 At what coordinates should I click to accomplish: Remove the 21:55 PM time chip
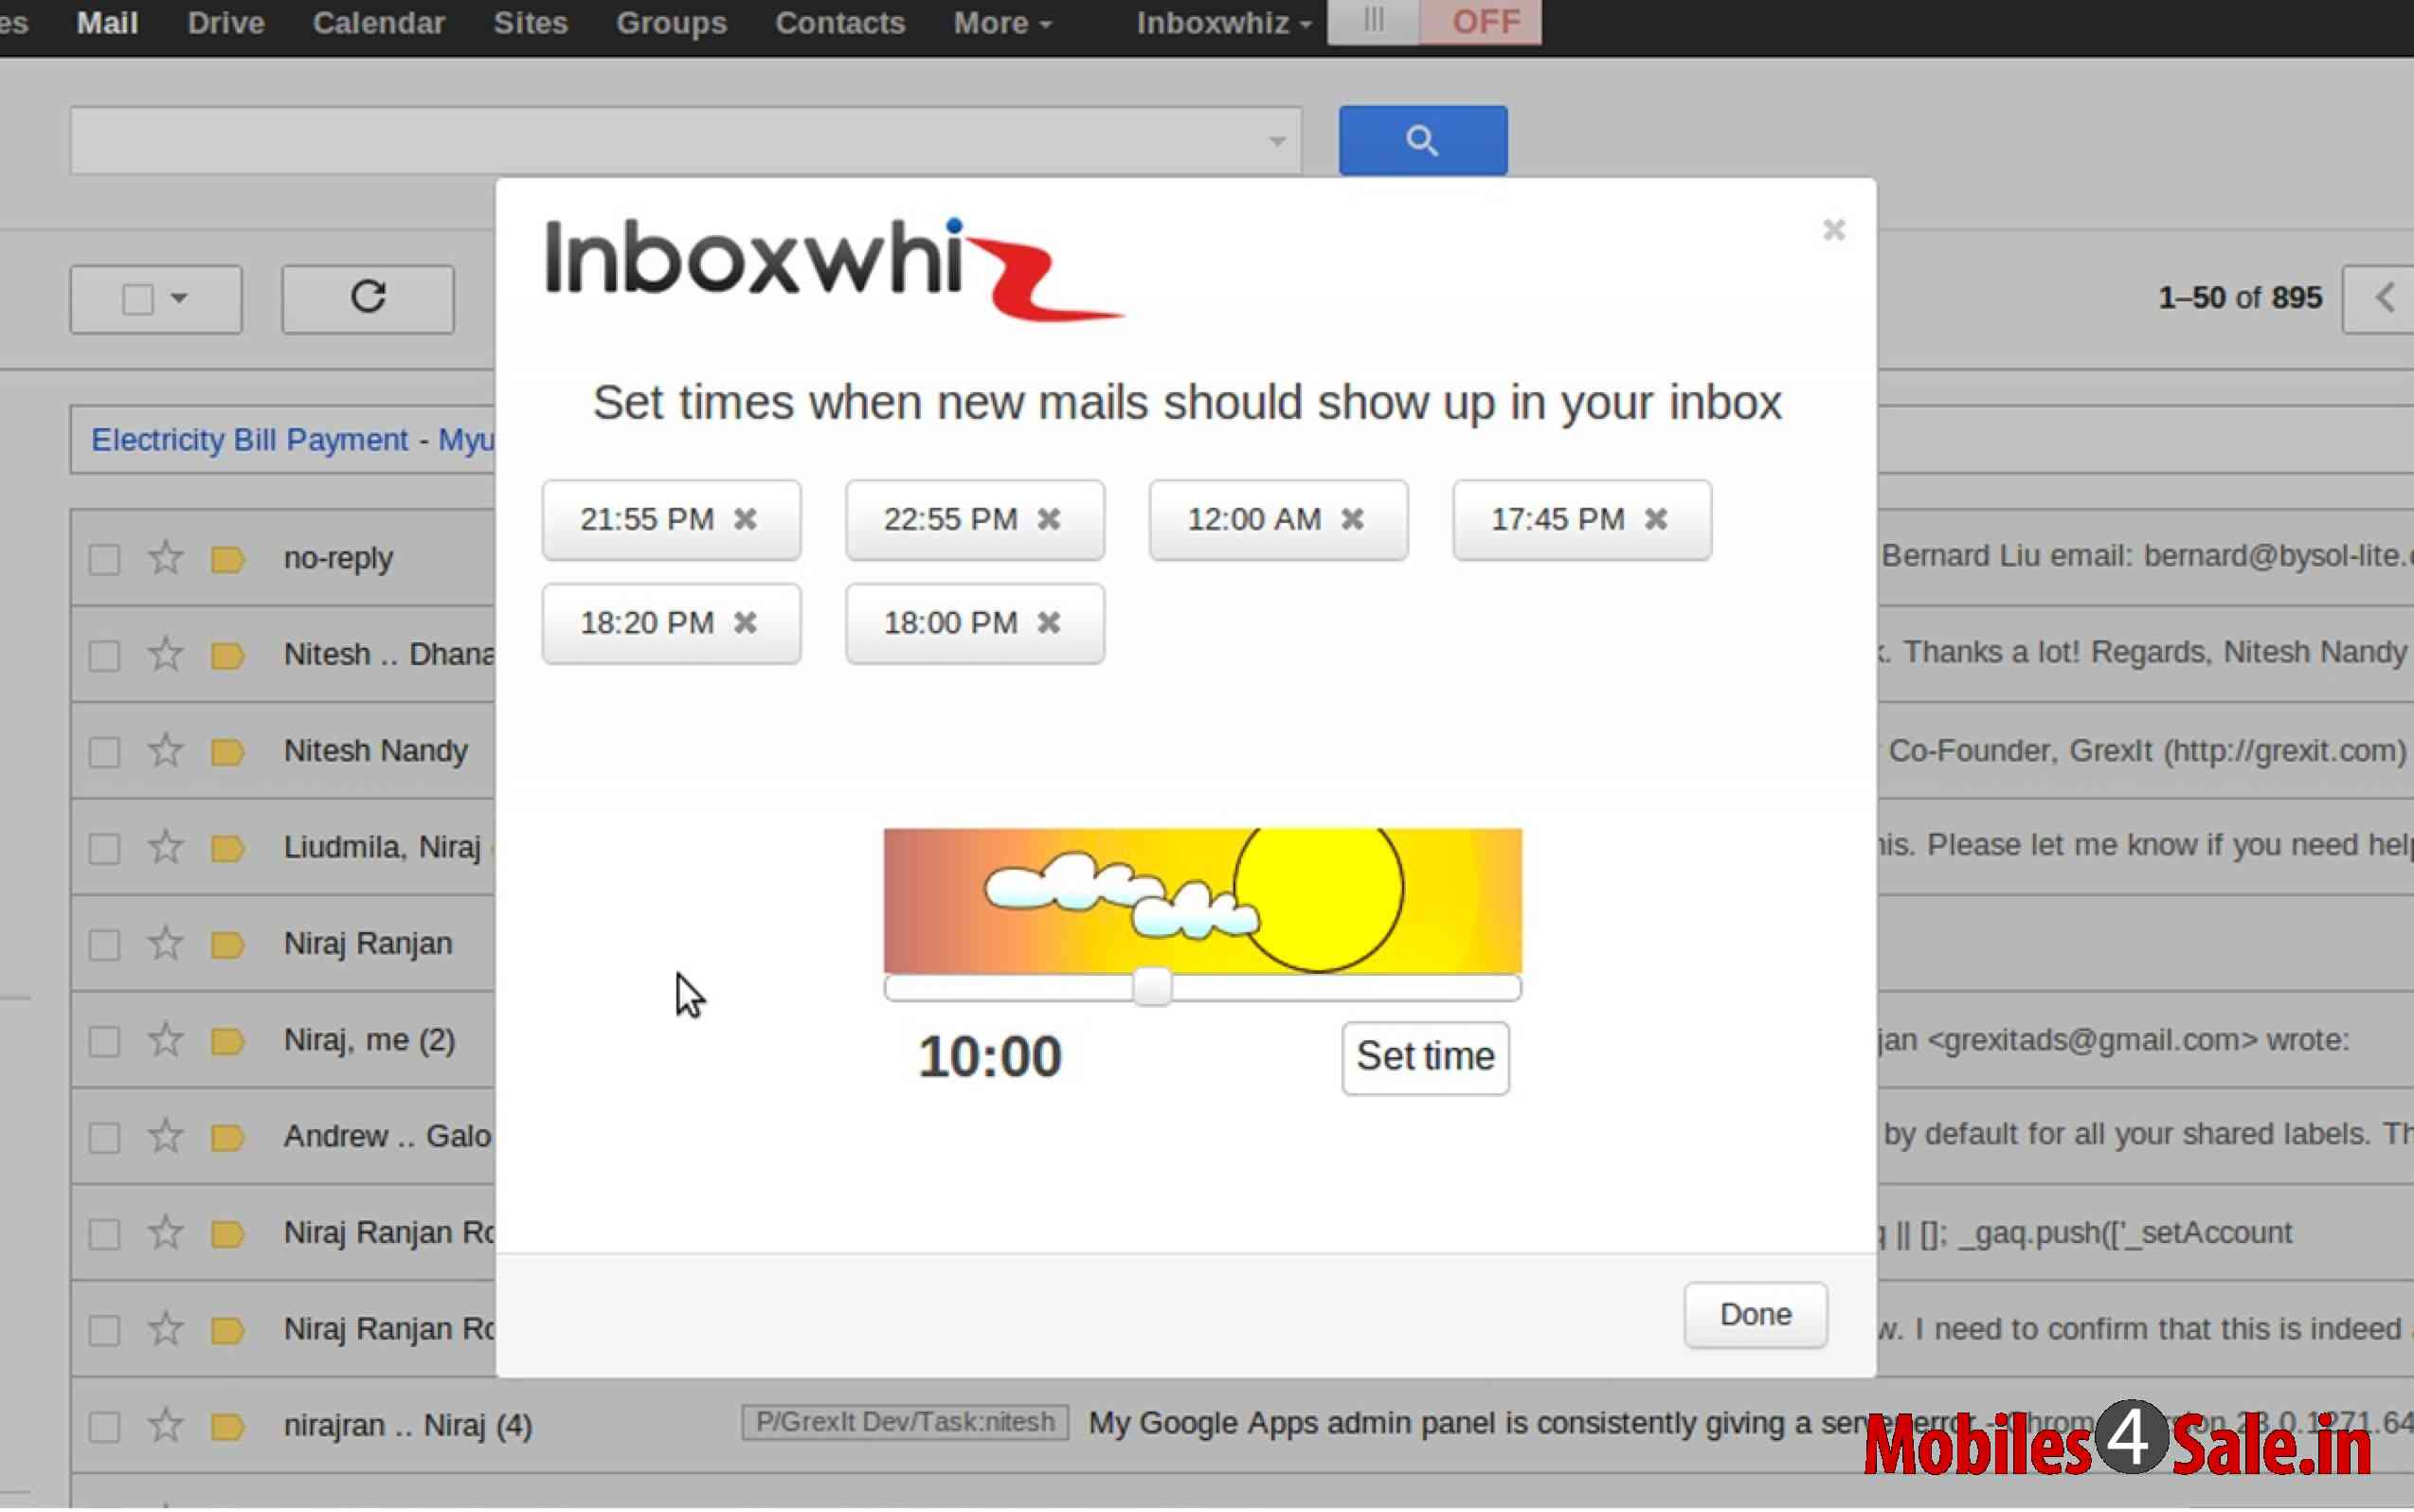pyautogui.click(x=745, y=519)
